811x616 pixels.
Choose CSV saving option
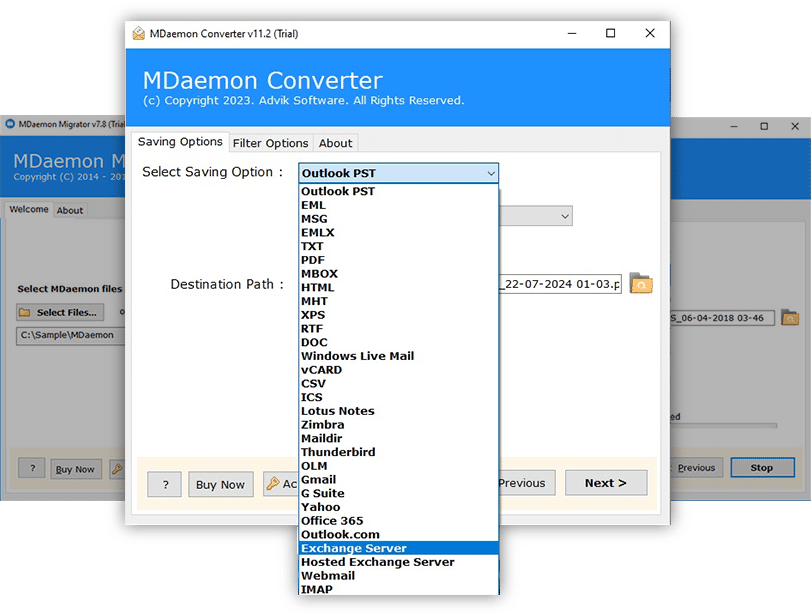pos(398,383)
